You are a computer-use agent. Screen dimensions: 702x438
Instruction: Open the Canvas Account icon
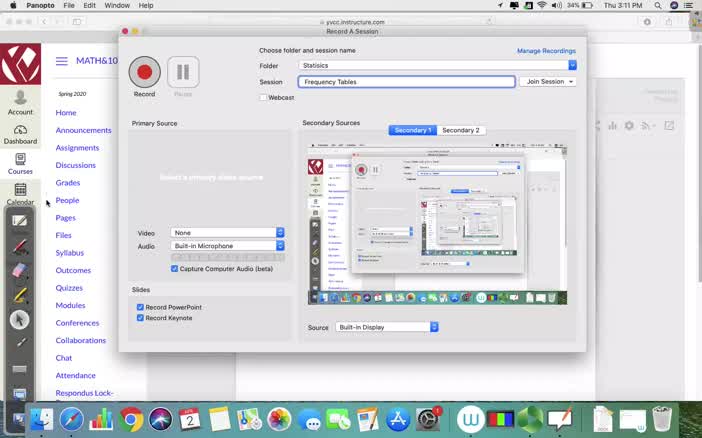[x=20, y=99]
